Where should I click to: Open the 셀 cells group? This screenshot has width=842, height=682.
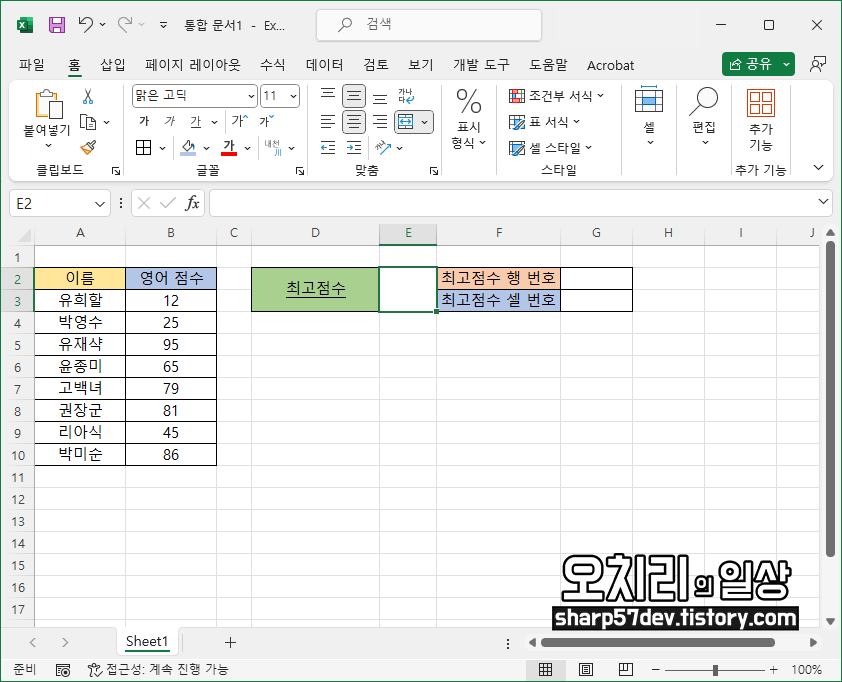pos(649,116)
